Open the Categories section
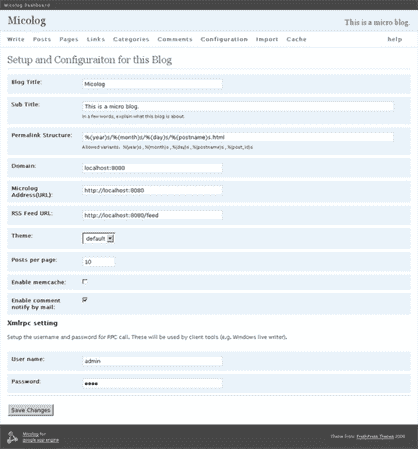The width and height of the screenshot is (418, 449). pos(131,39)
